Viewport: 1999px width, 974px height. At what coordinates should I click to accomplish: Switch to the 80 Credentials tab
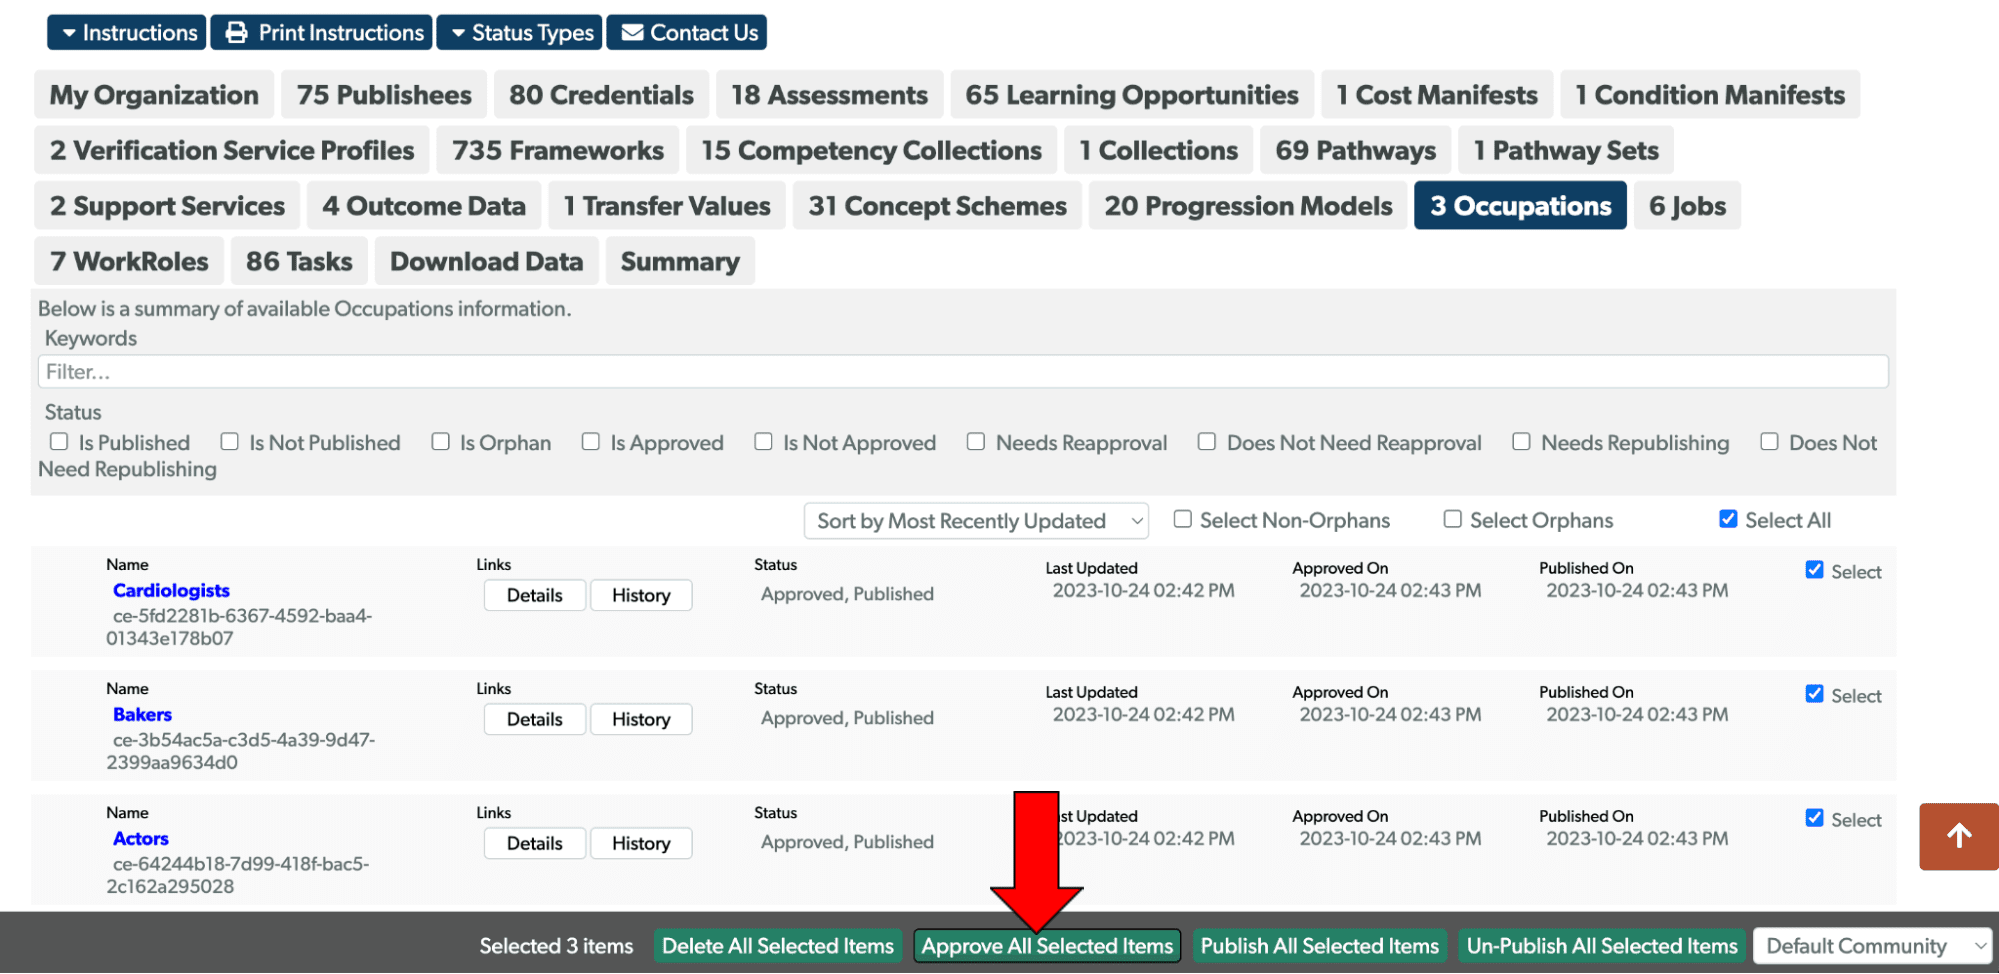click(601, 94)
